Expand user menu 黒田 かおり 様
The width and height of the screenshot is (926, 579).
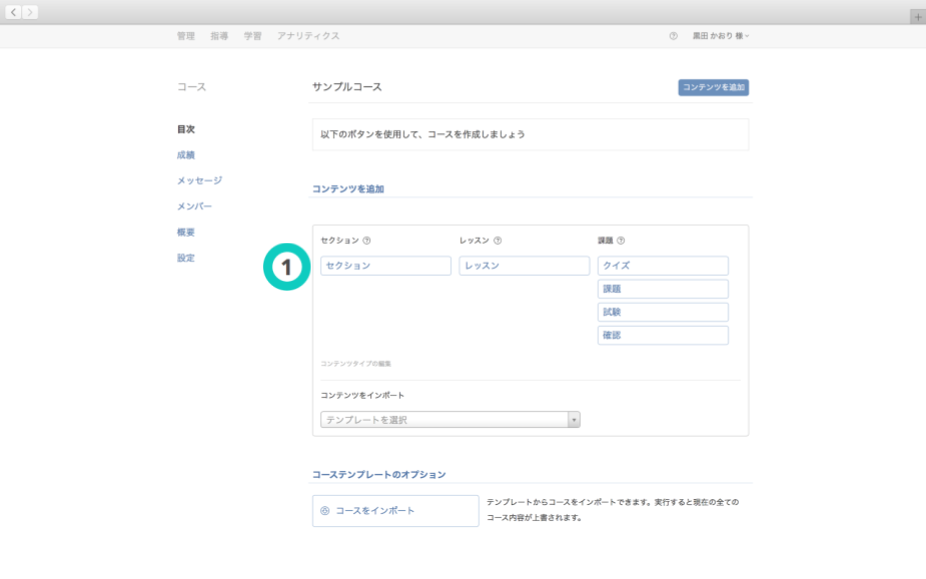720,36
